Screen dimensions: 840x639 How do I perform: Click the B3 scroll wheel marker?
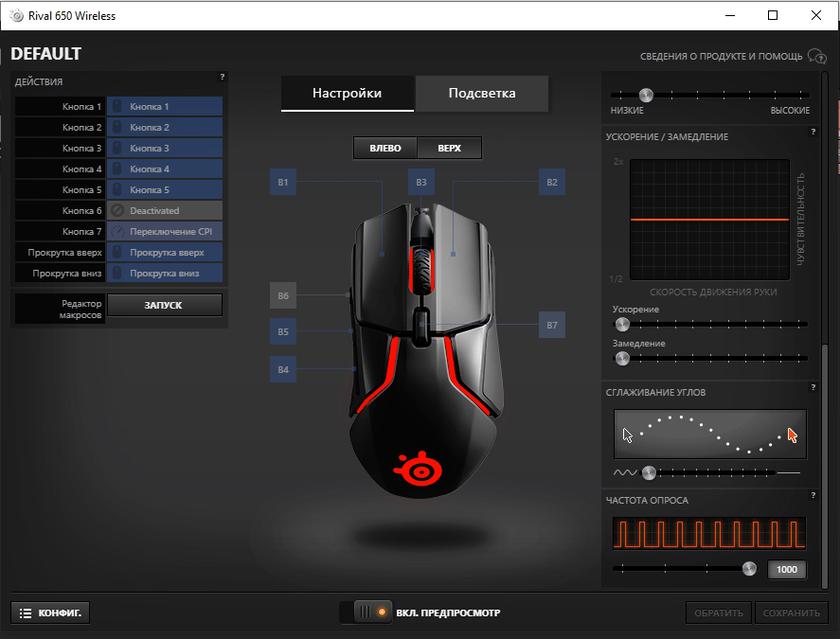(421, 182)
